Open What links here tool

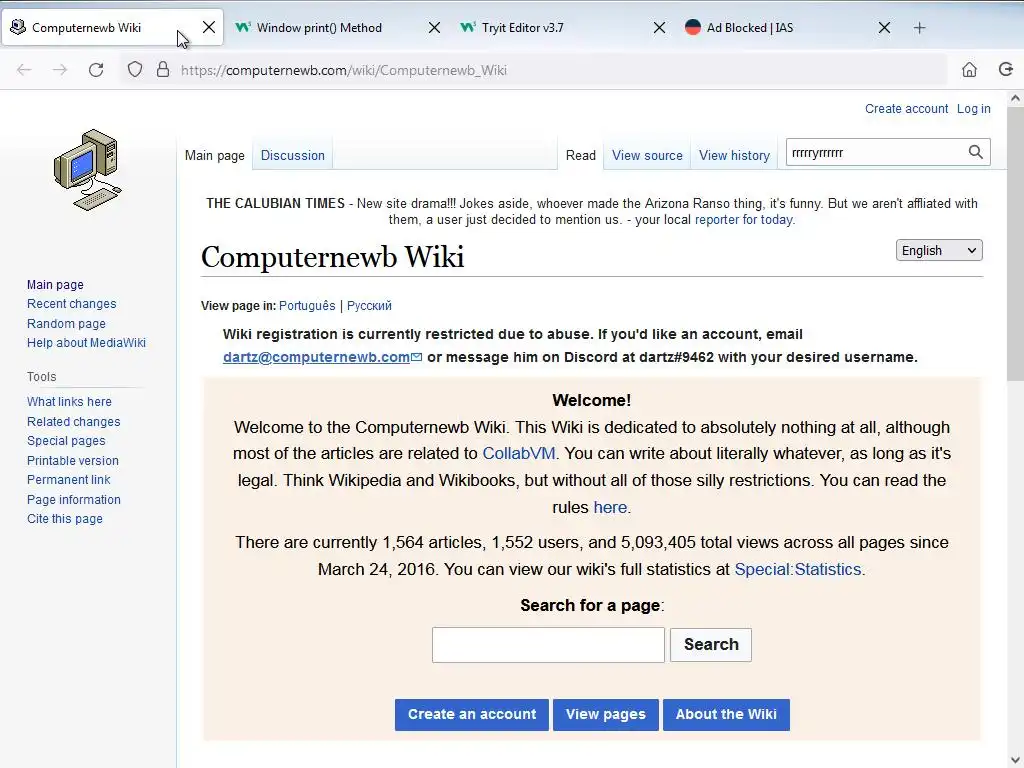click(x=69, y=402)
